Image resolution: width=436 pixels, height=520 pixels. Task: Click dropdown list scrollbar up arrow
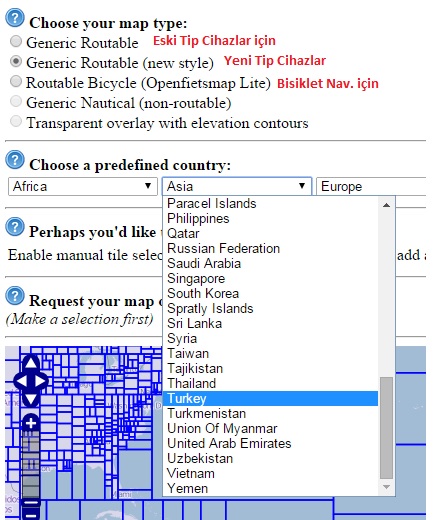point(386,205)
